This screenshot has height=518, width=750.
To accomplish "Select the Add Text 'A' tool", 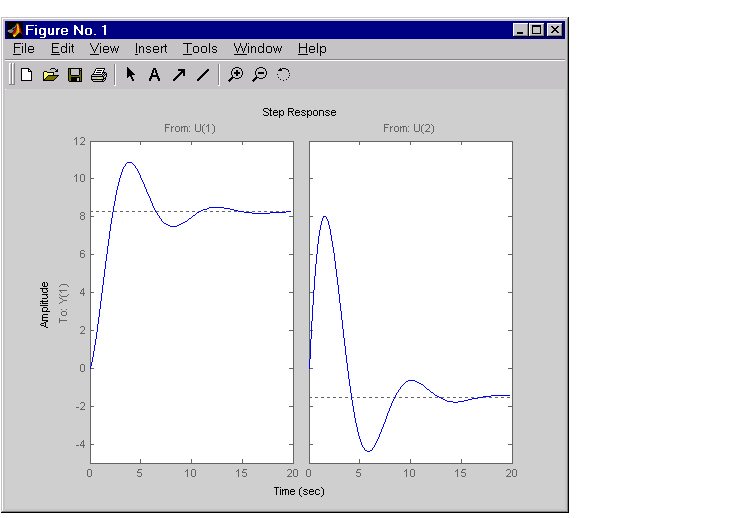I will tap(154, 74).
